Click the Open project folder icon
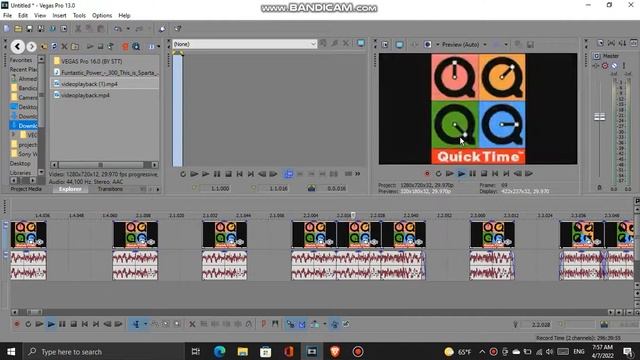 coord(18,29)
